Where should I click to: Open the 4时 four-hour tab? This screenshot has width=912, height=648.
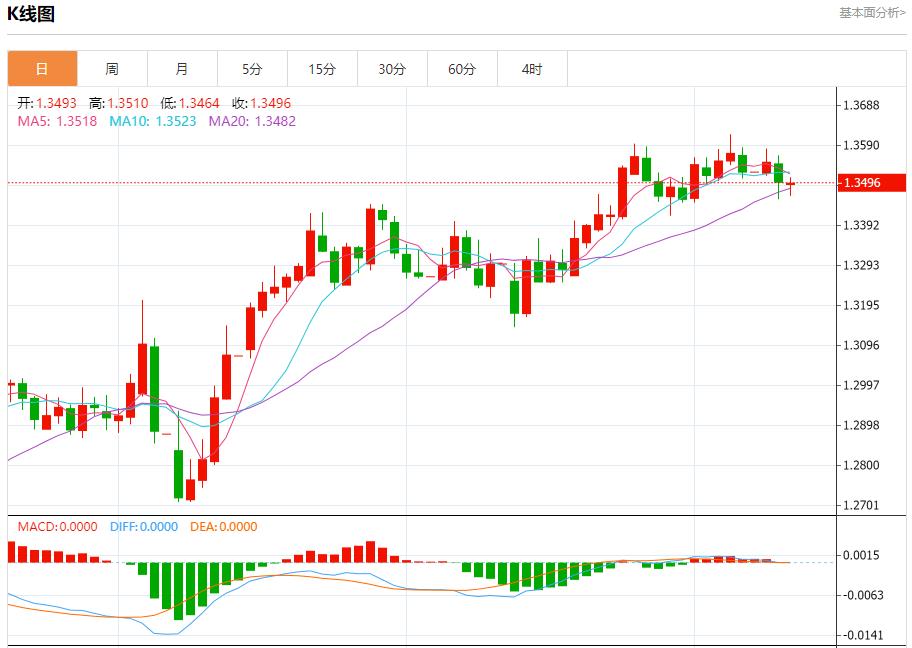tap(532, 69)
